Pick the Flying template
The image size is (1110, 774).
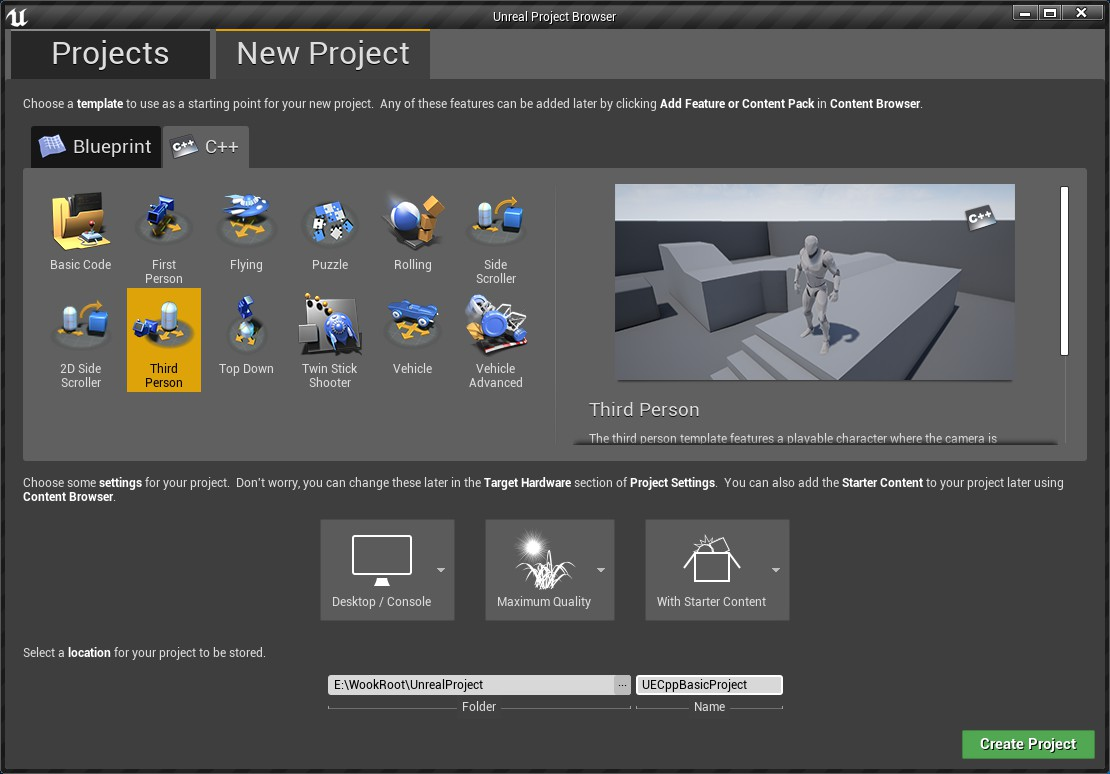[x=246, y=233]
